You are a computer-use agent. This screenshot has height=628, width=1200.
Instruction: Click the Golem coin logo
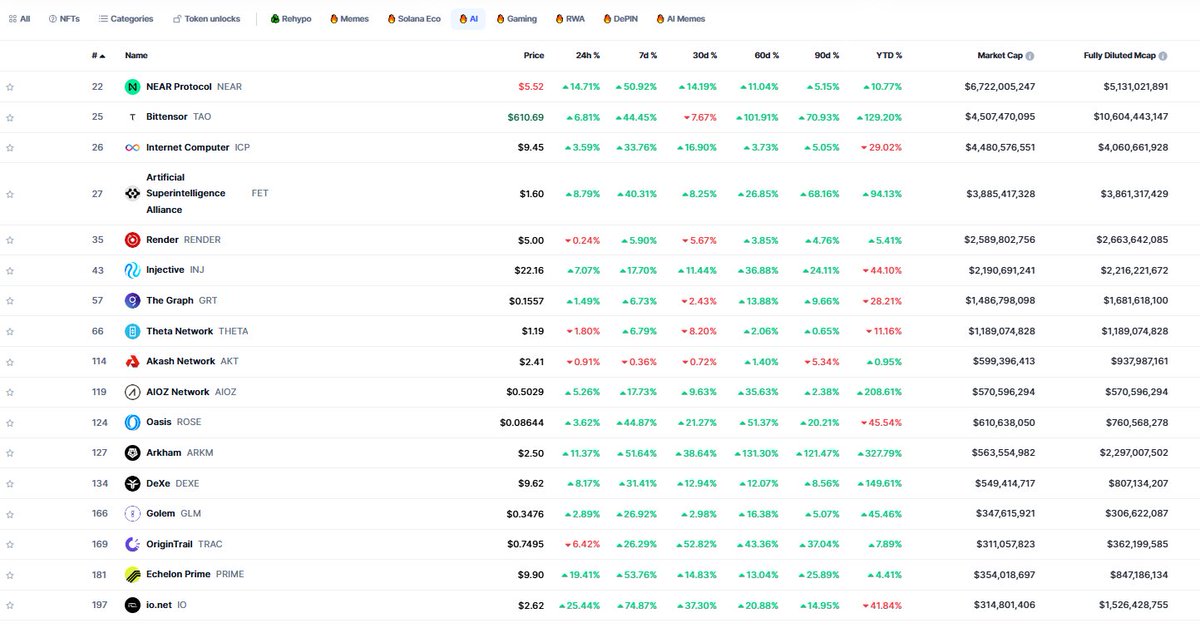pos(132,514)
